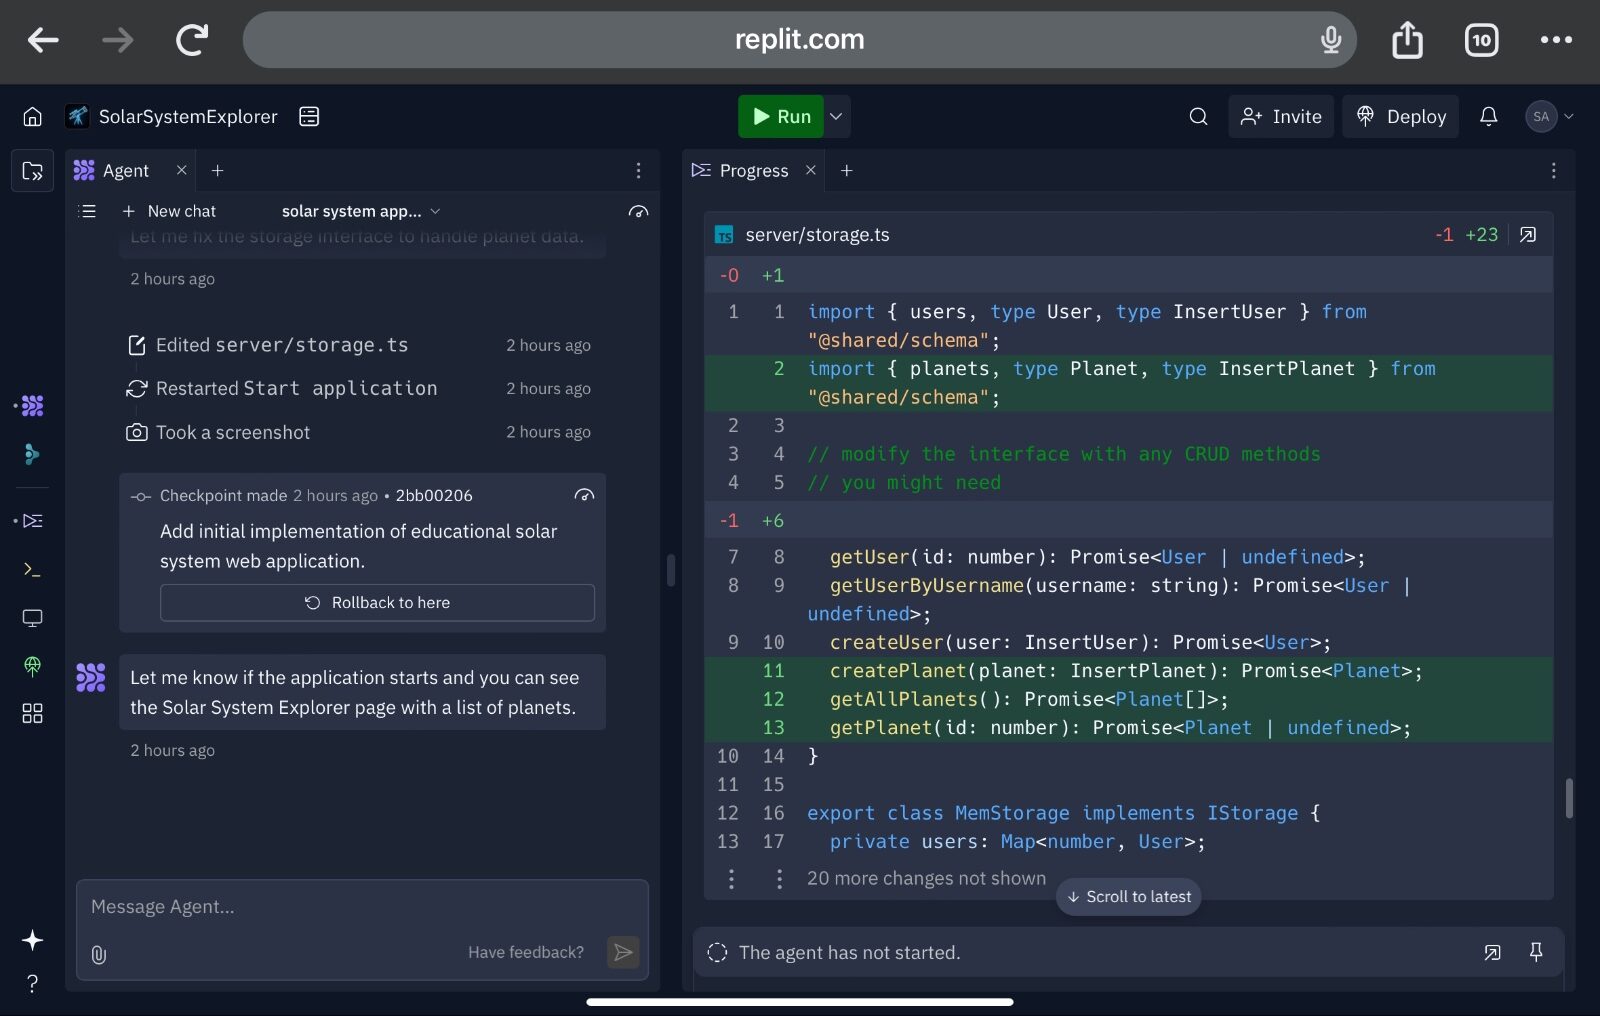Click Rollback to here on the checkpoint

click(x=377, y=602)
